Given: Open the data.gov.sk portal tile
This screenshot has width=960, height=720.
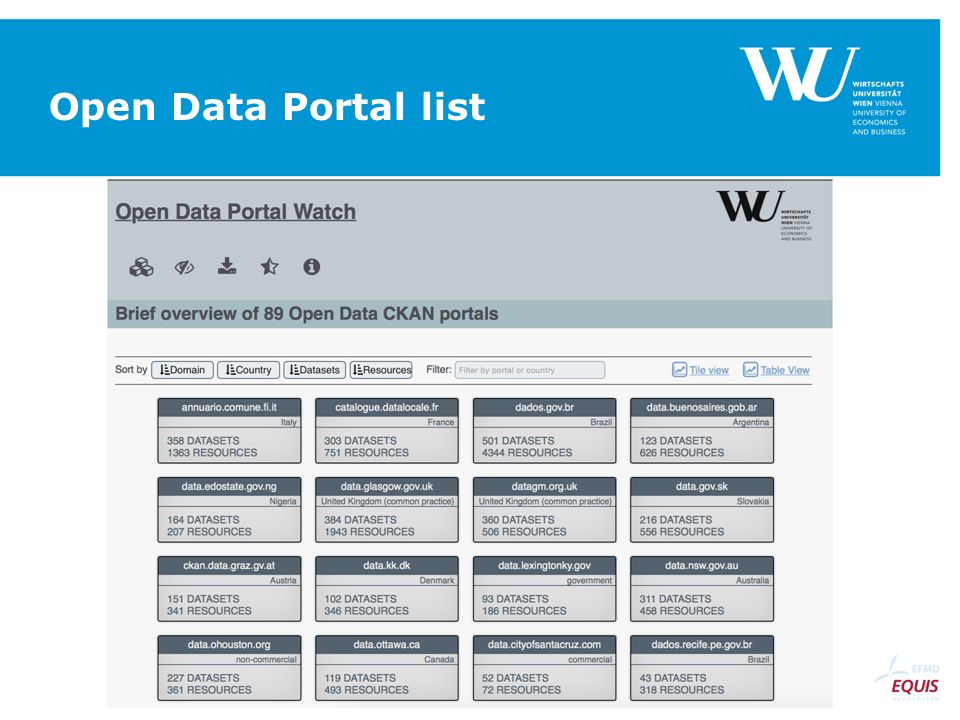Looking at the screenshot, I should (702, 509).
